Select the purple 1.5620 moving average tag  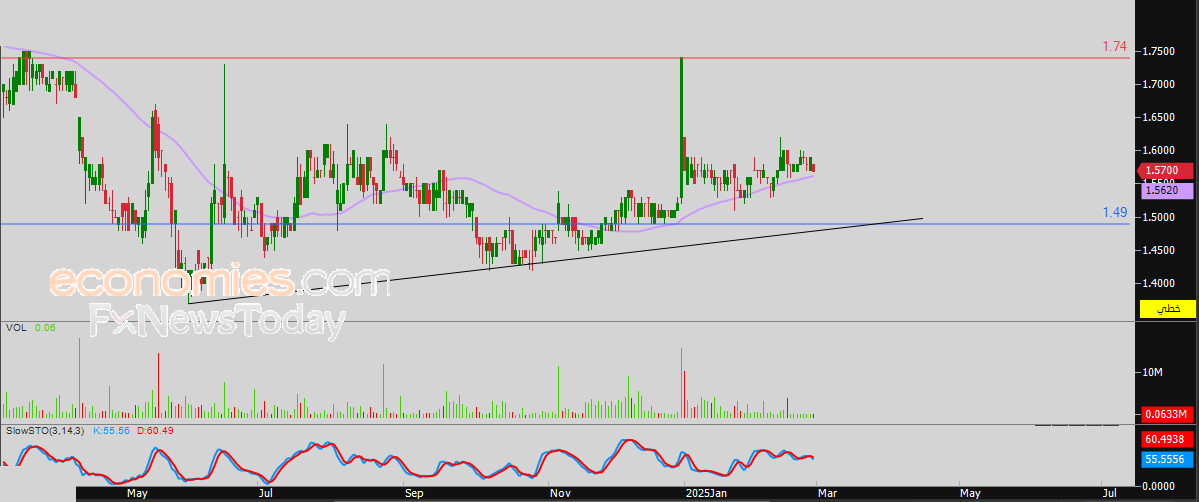click(1168, 191)
